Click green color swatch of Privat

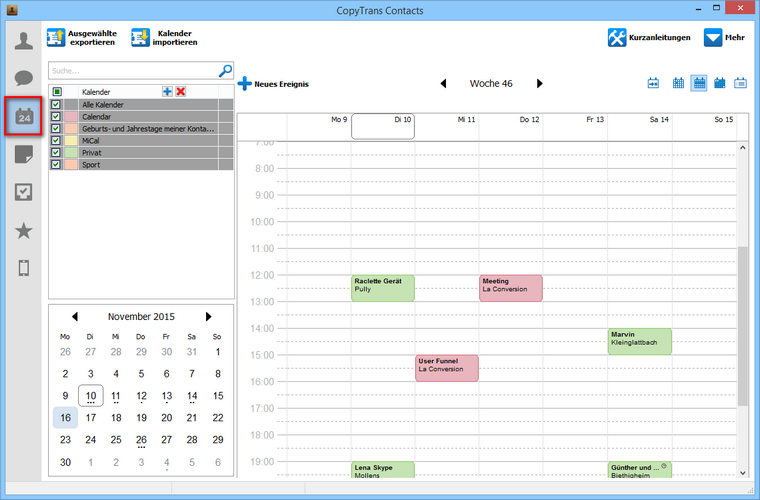(x=71, y=153)
